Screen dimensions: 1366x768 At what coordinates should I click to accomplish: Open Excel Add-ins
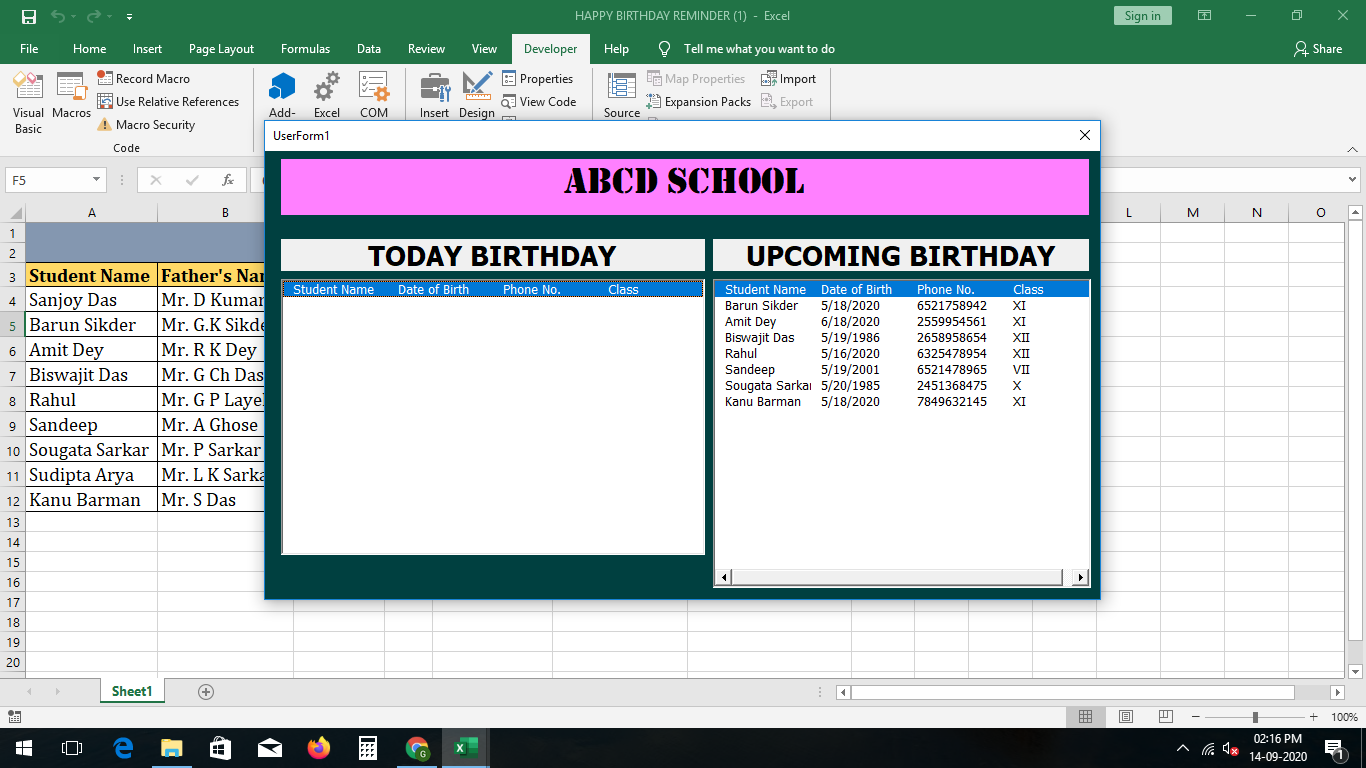326,94
